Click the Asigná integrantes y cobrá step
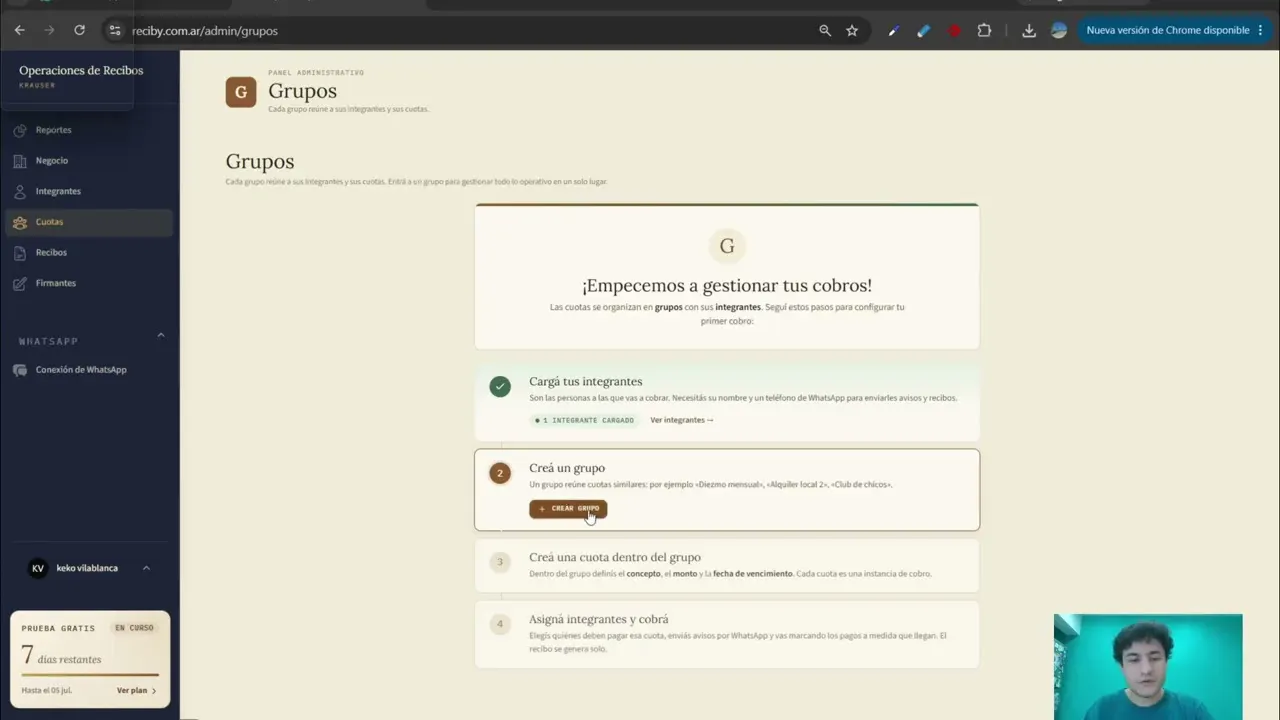The height and width of the screenshot is (720, 1280). (727, 634)
